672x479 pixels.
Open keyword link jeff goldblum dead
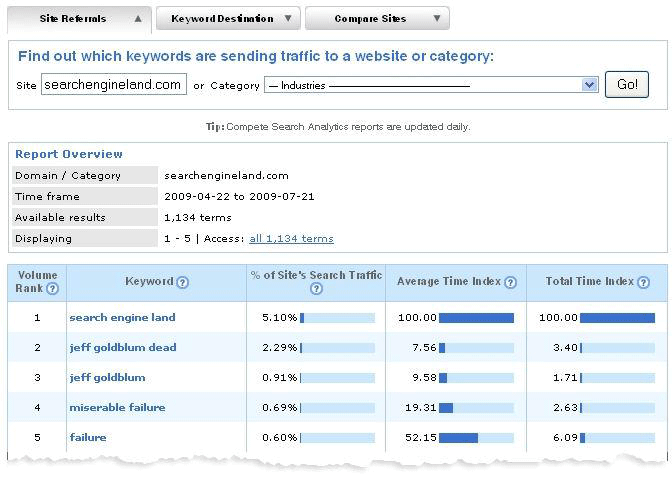(x=123, y=347)
